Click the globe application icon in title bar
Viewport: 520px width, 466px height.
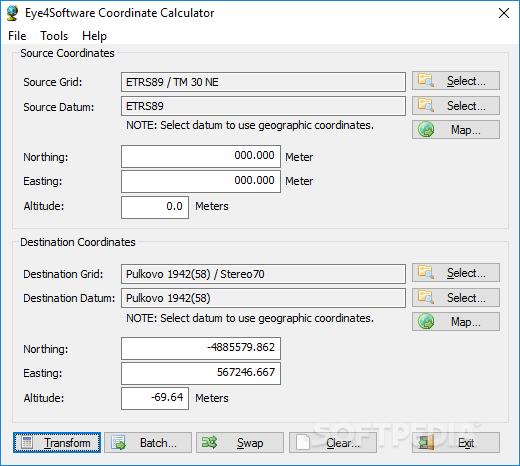(x=13, y=13)
